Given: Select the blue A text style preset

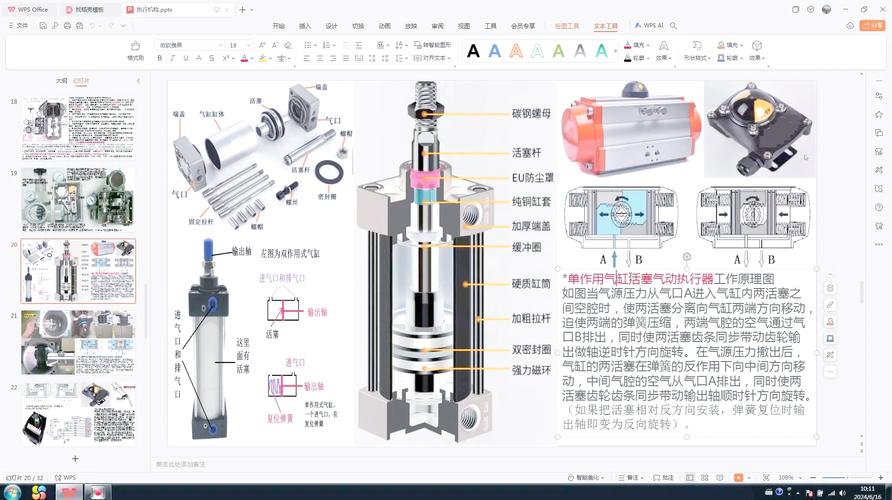Looking at the screenshot, I should 495,51.
